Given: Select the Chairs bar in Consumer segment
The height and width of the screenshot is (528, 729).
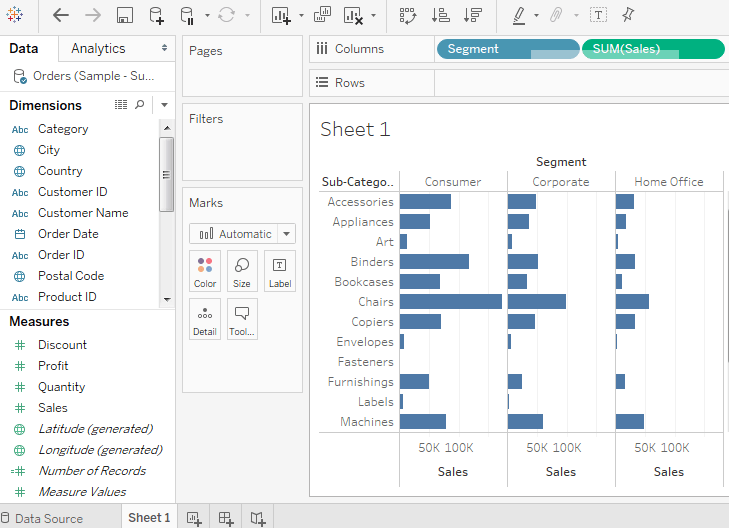Looking at the screenshot, I should [451, 302].
